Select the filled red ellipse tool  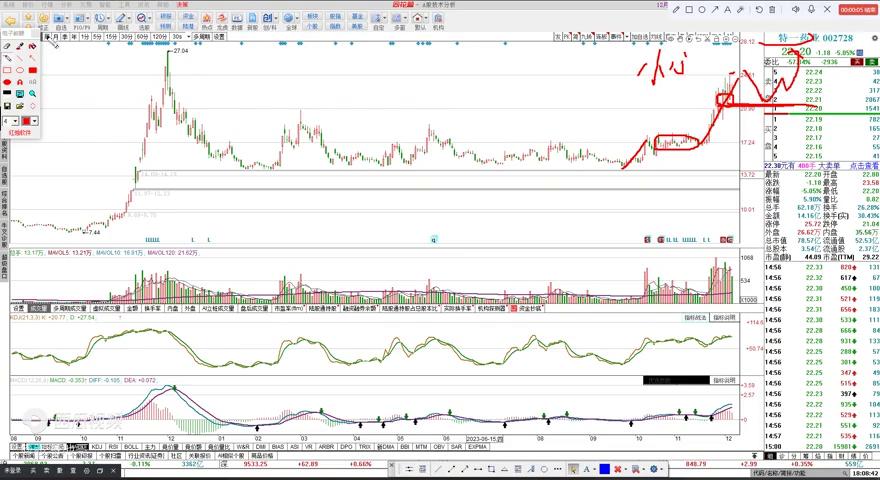coord(7,82)
